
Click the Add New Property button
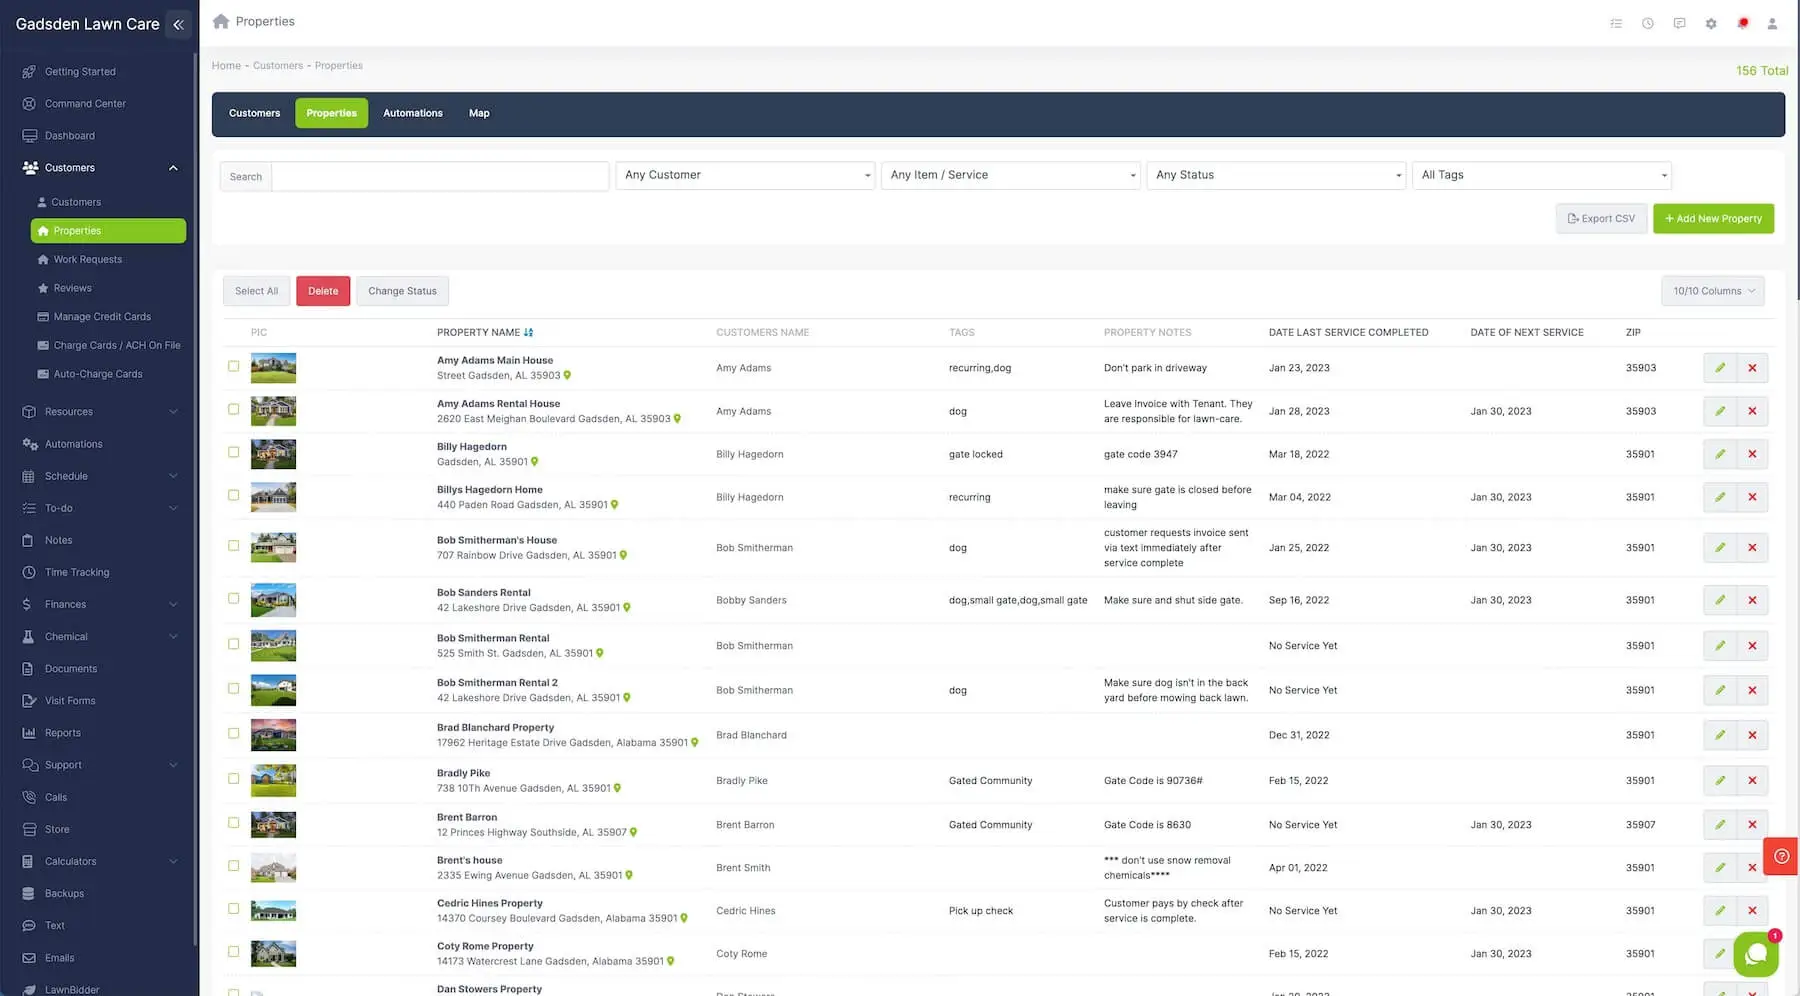[1713, 219]
